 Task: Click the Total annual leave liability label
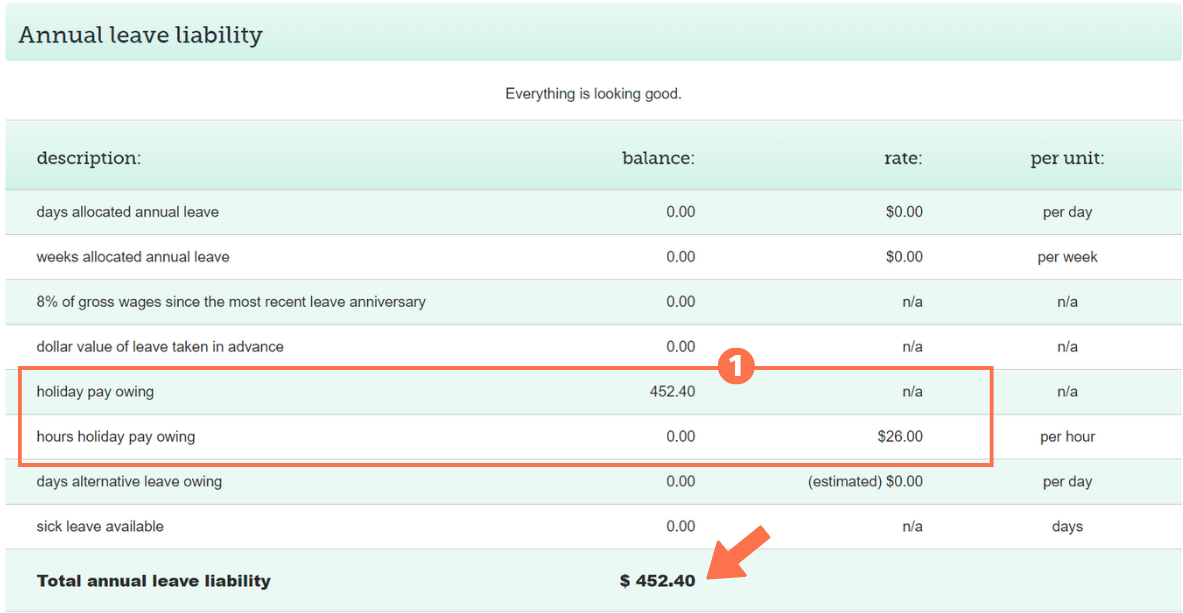(x=152, y=580)
